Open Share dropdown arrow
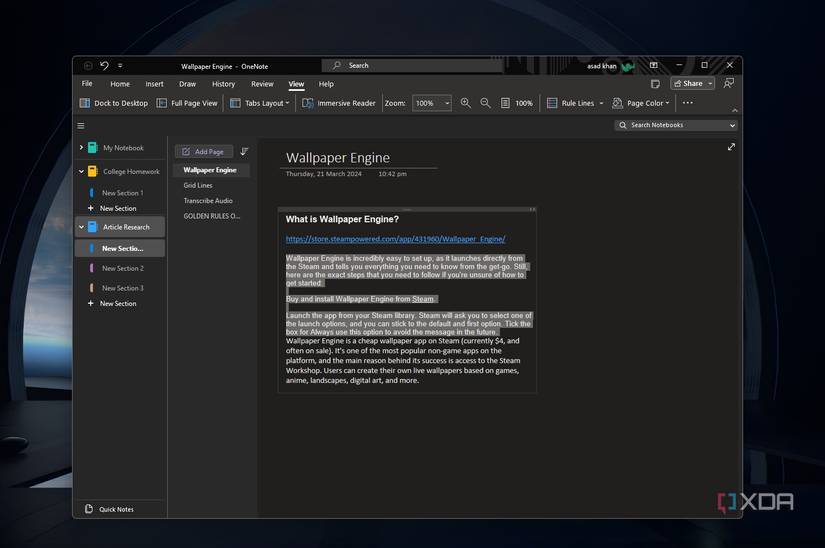825x548 pixels. coord(710,83)
